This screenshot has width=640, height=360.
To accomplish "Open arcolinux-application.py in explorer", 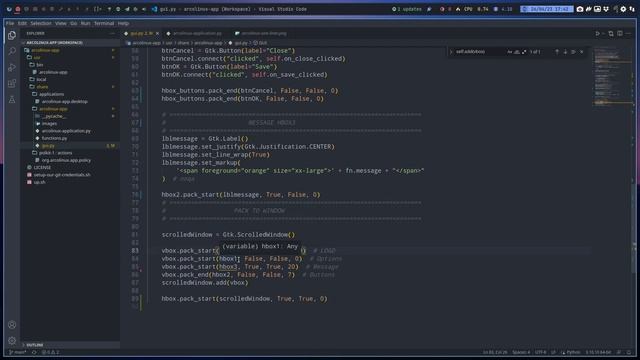I will tap(66, 131).
